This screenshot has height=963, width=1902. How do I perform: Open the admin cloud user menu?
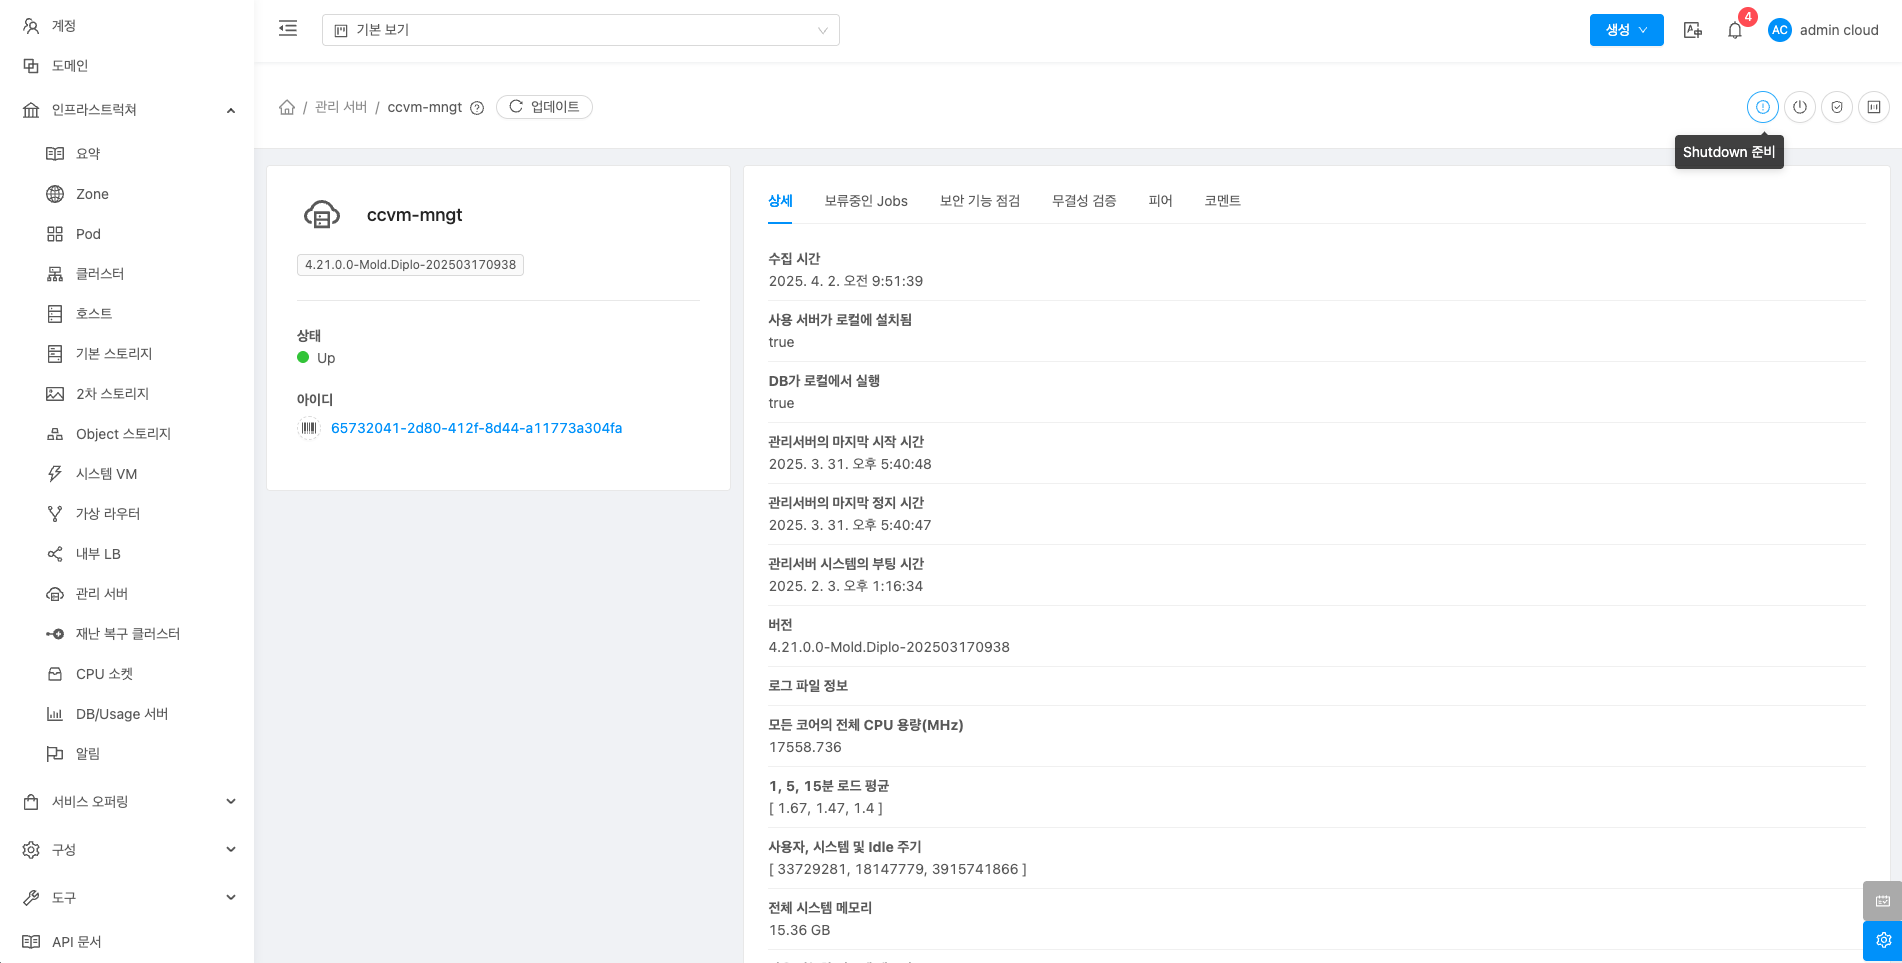tap(1823, 30)
